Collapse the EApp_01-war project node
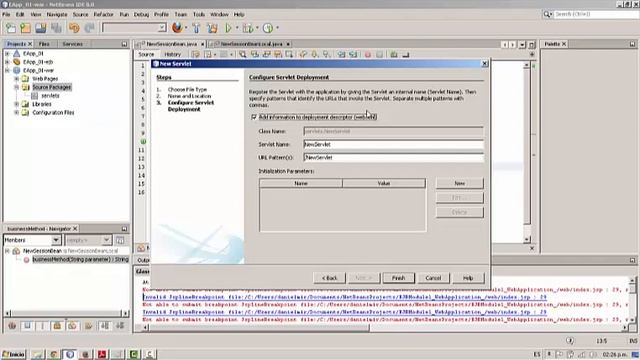The width and height of the screenshot is (640, 360). (x=7, y=70)
